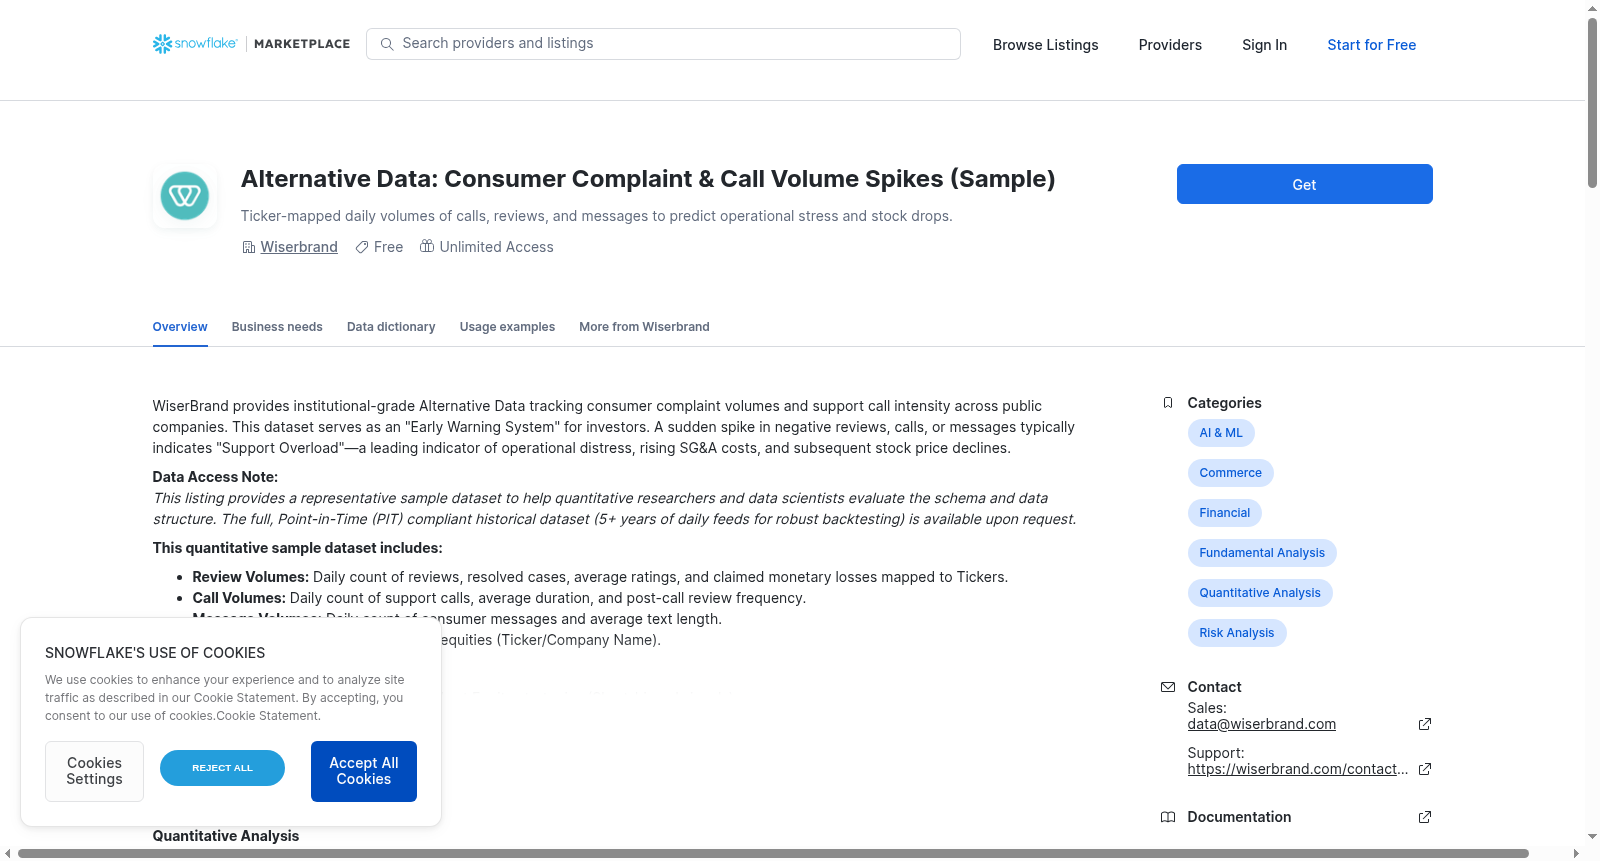The height and width of the screenshot is (861, 1600).
Task: Open Providers in top navigation
Action: 1170,45
